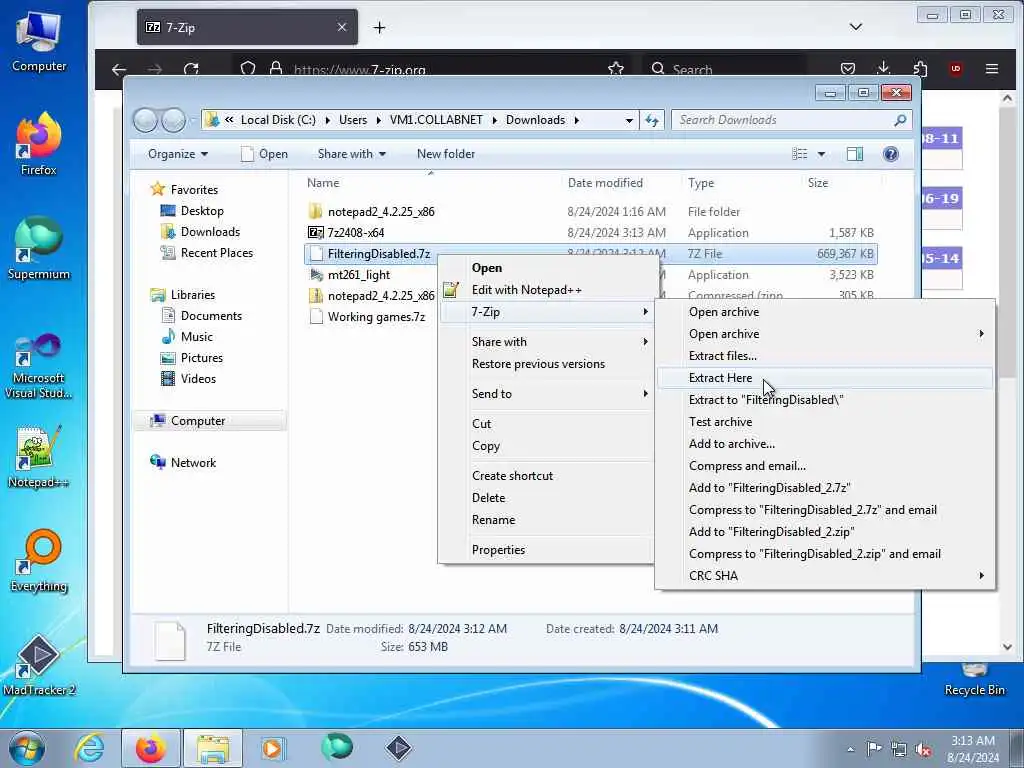Viewport: 1024px width, 768px height.
Task: Click the refresh button beside address bar
Action: (x=652, y=120)
